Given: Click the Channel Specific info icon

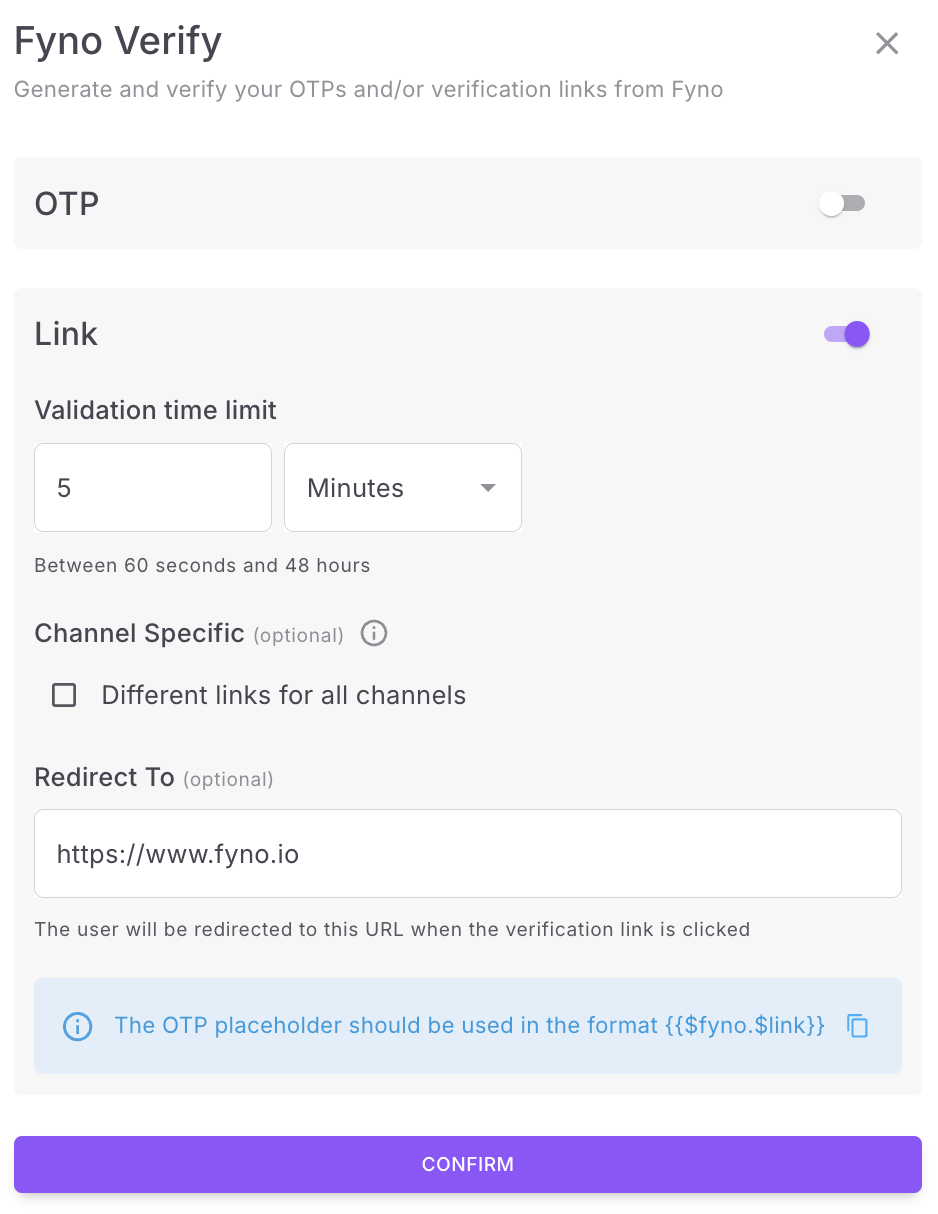Looking at the screenshot, I should (374, 634).
